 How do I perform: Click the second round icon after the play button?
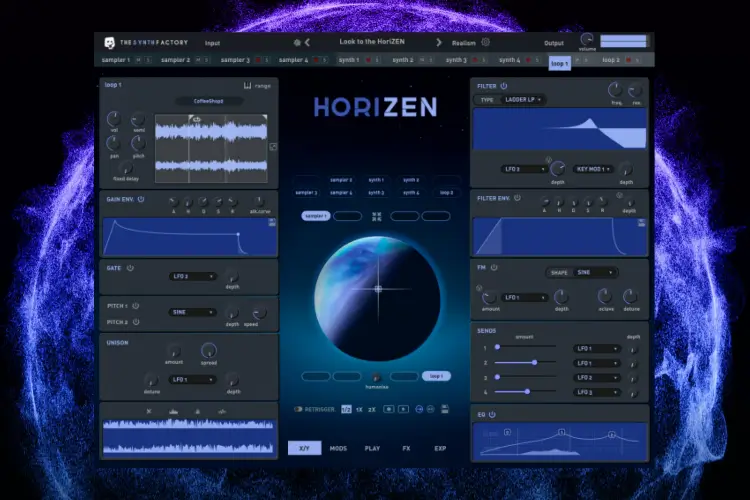430,409
